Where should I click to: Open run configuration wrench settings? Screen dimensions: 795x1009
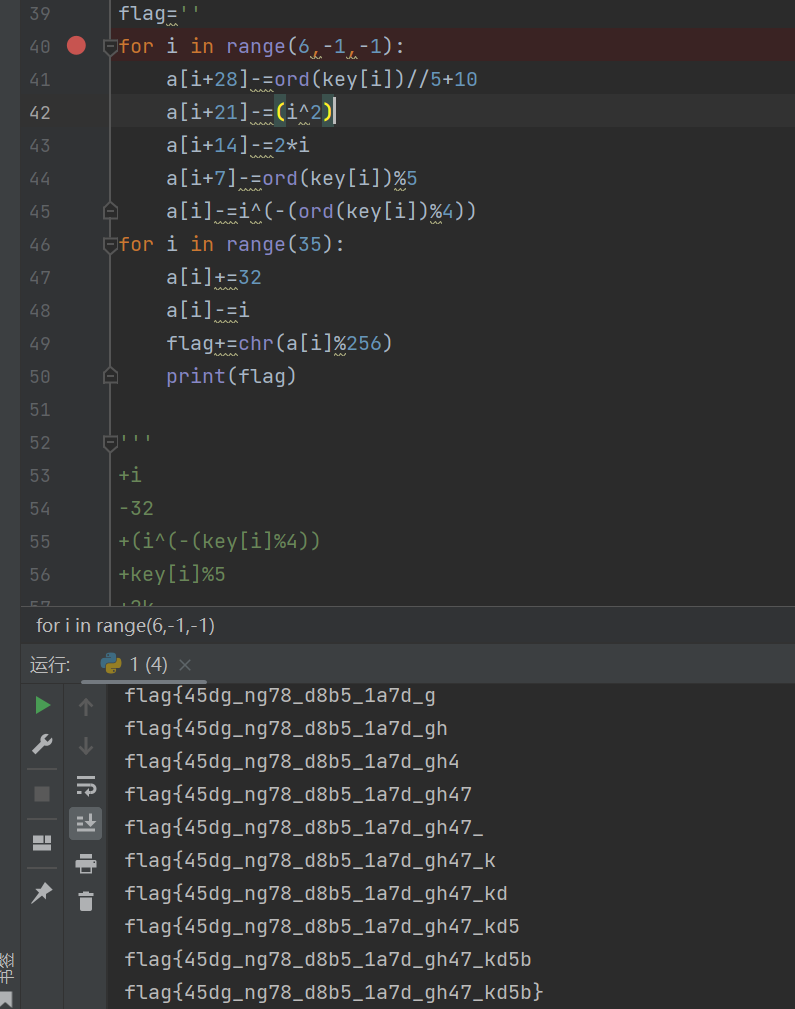click(42, 744)
